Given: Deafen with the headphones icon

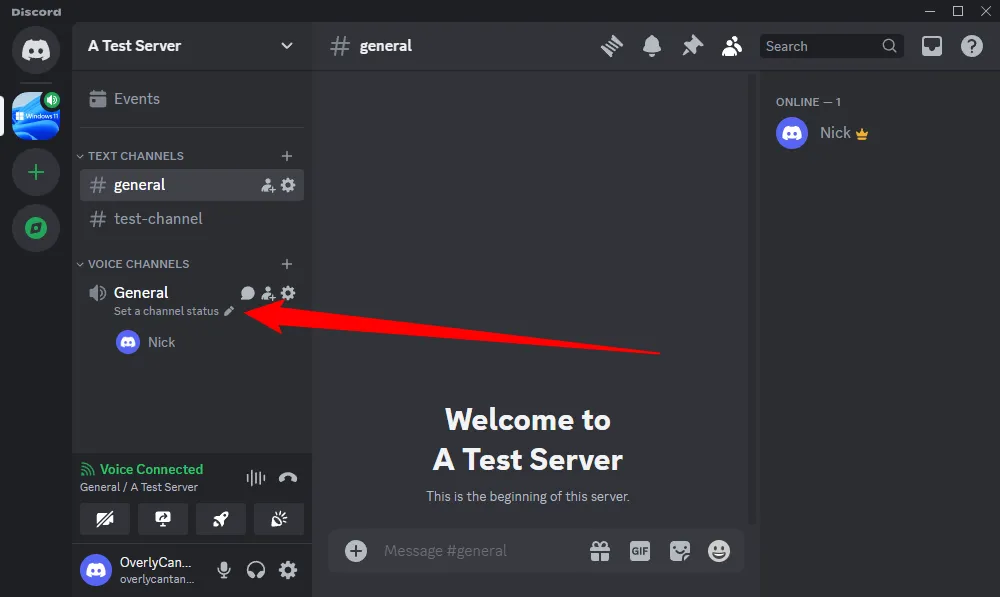Looking at the screenshot, I should (x=256, y=570).
